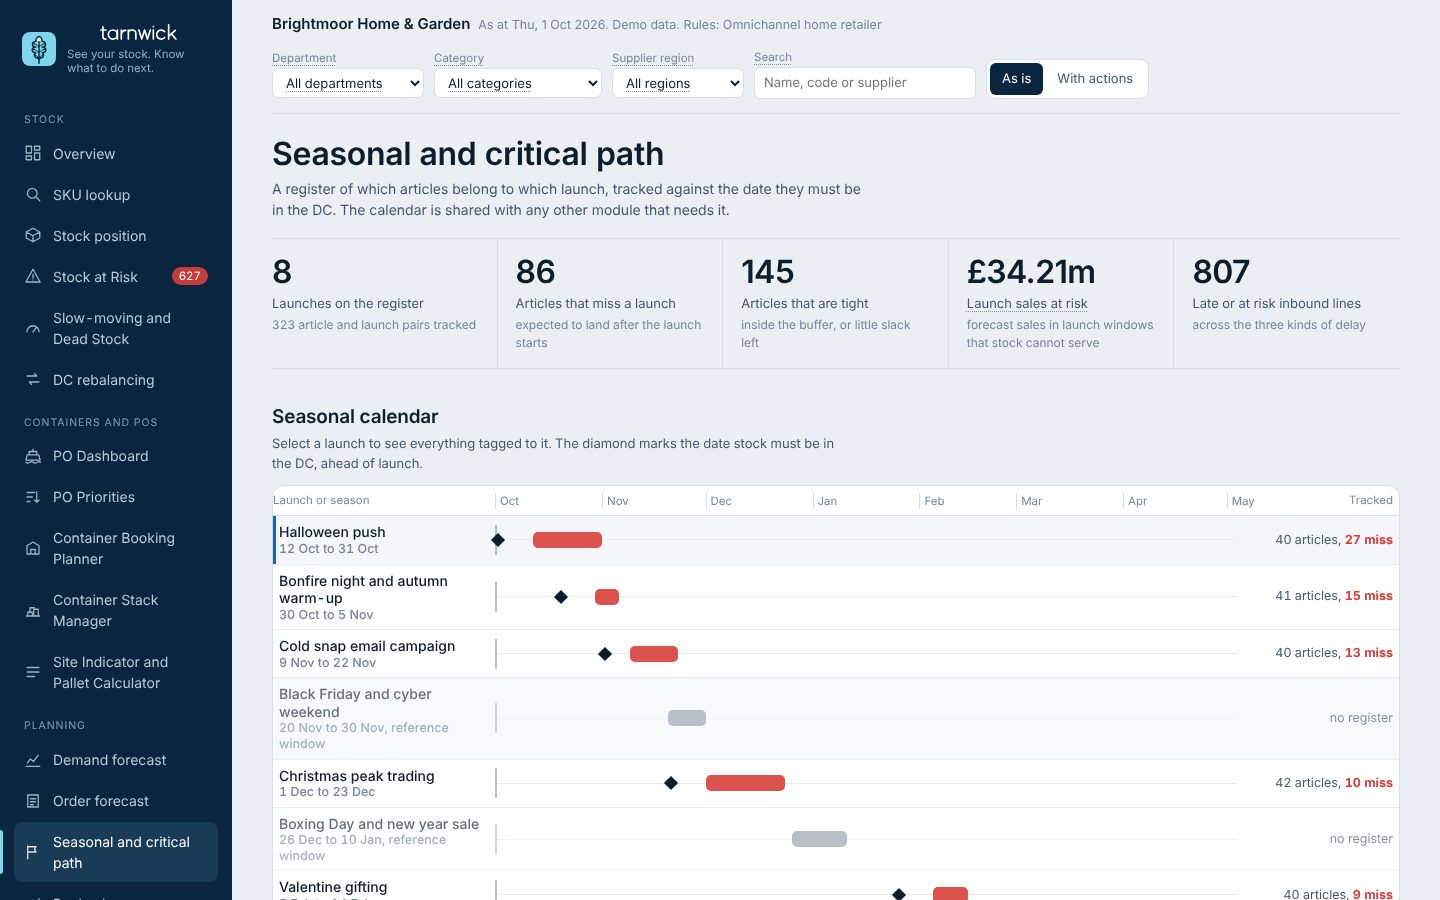Click the Demand forecast chart icon
The height and width of the screenshot is (900, 1440).
click(33, 760)
